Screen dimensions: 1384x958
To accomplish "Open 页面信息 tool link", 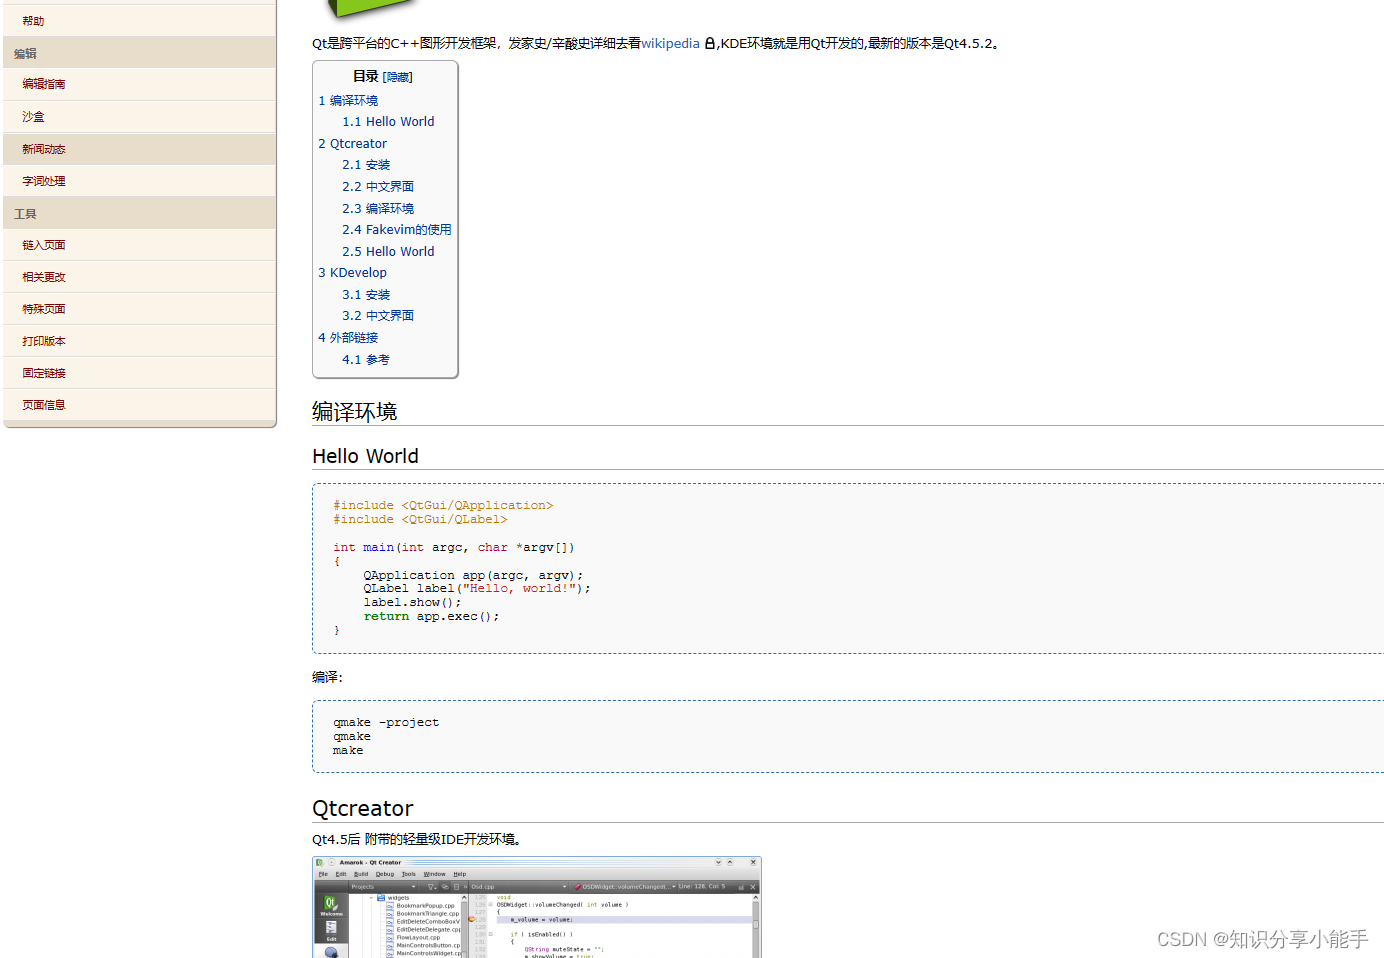I will pos(44,405).
